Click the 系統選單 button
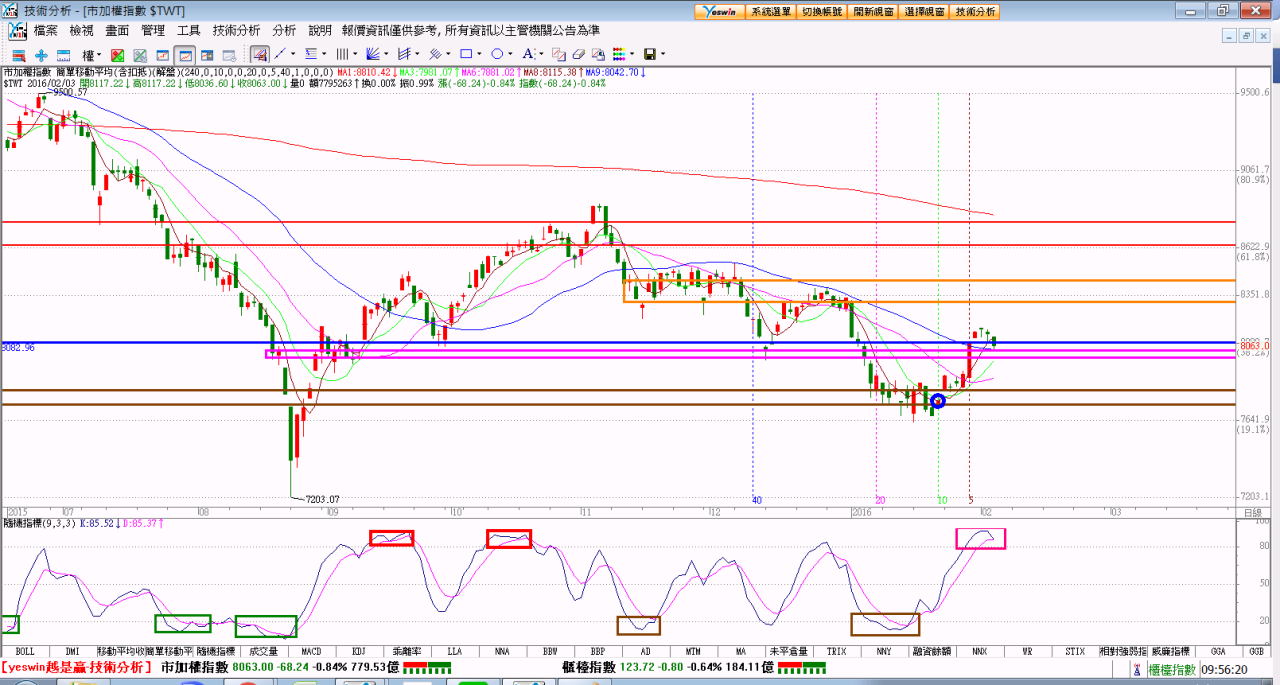 [x=770, y=11]
